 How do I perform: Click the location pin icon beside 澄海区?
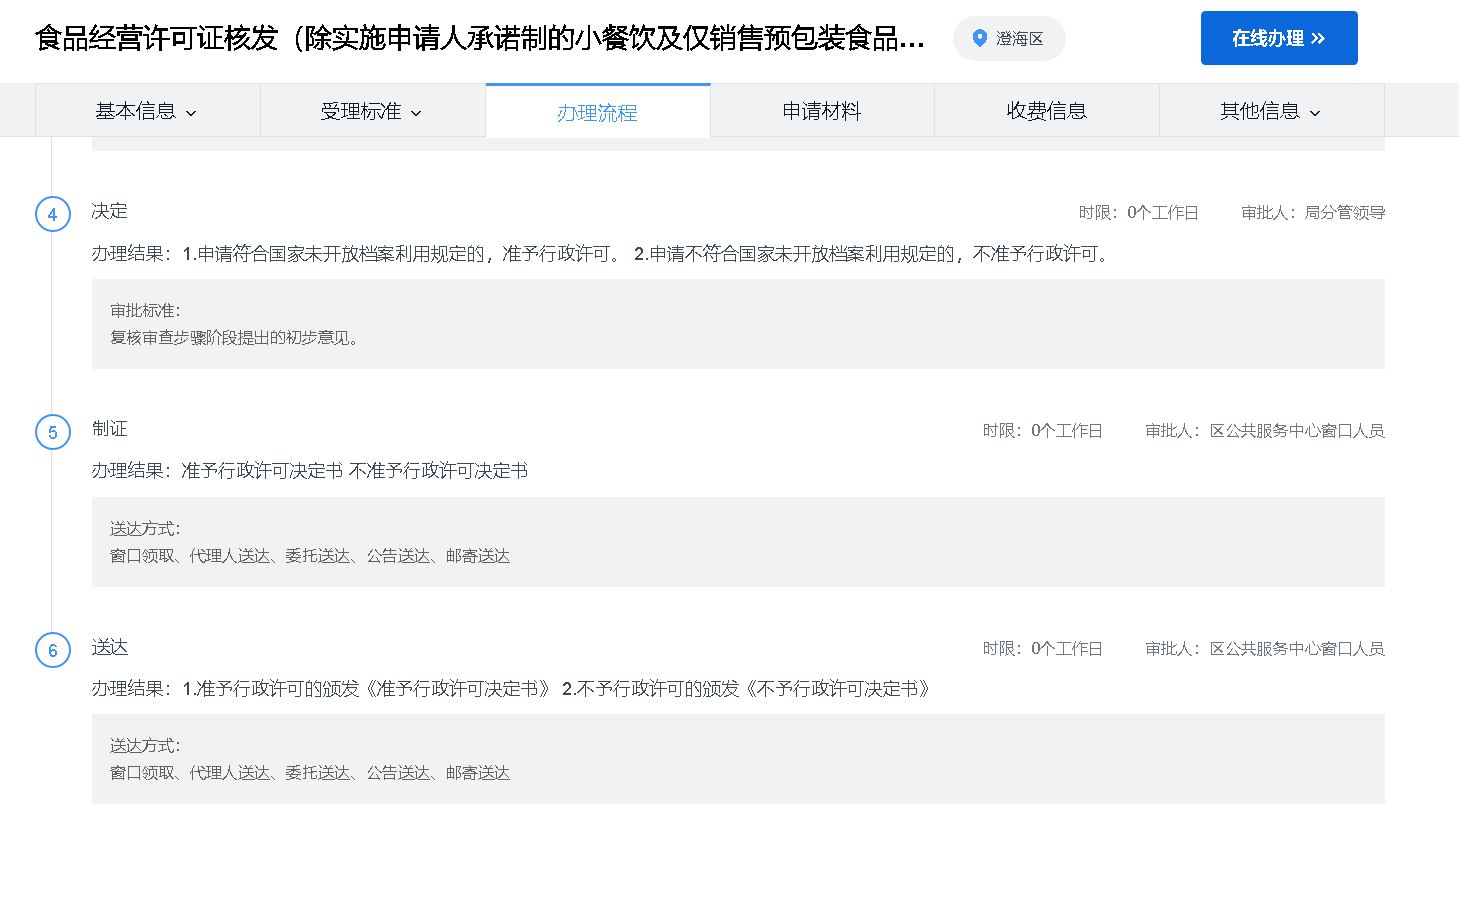point(980,38)
